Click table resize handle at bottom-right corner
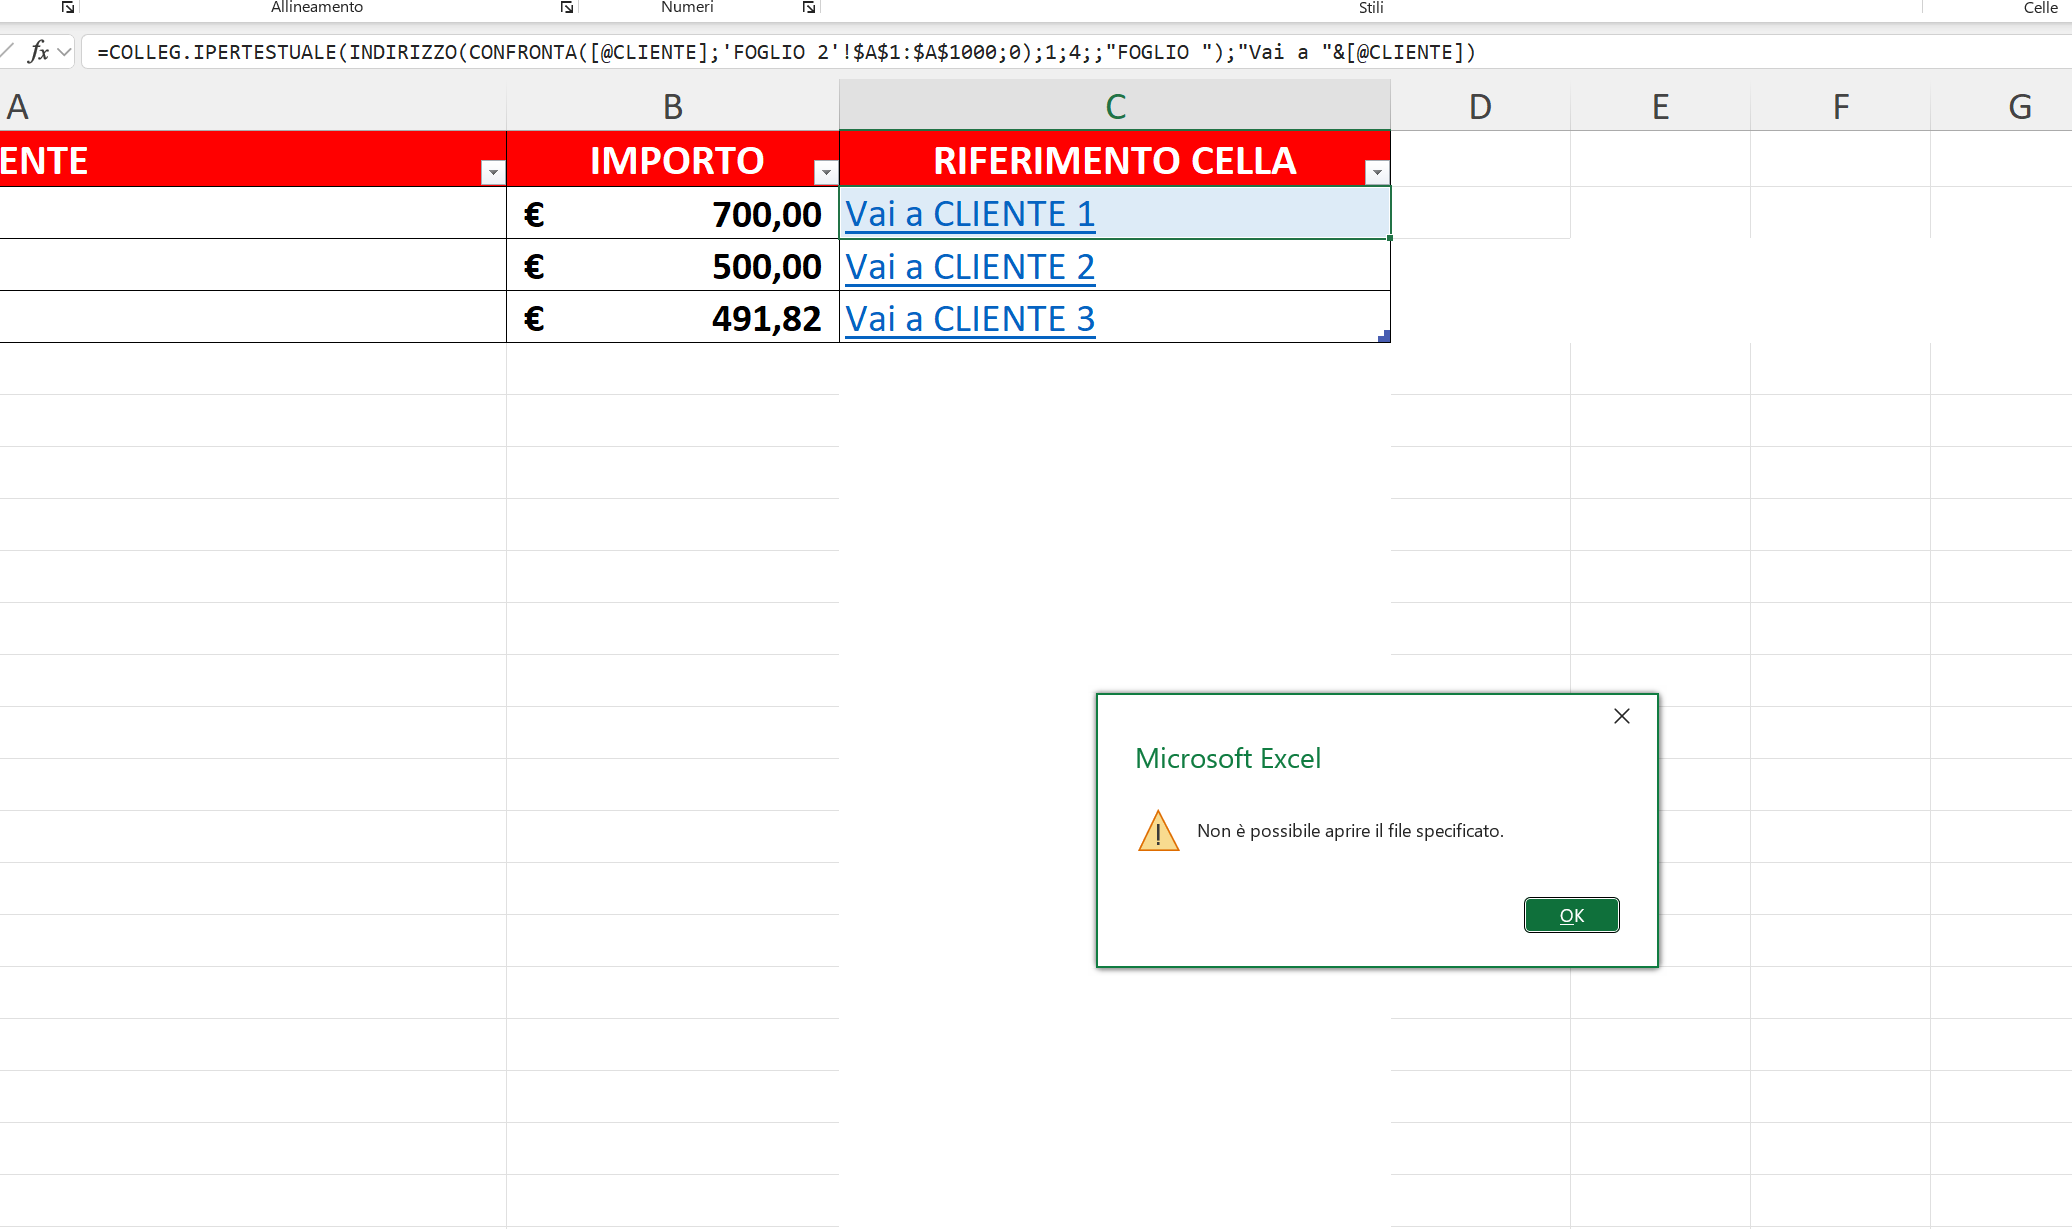 1384,337
